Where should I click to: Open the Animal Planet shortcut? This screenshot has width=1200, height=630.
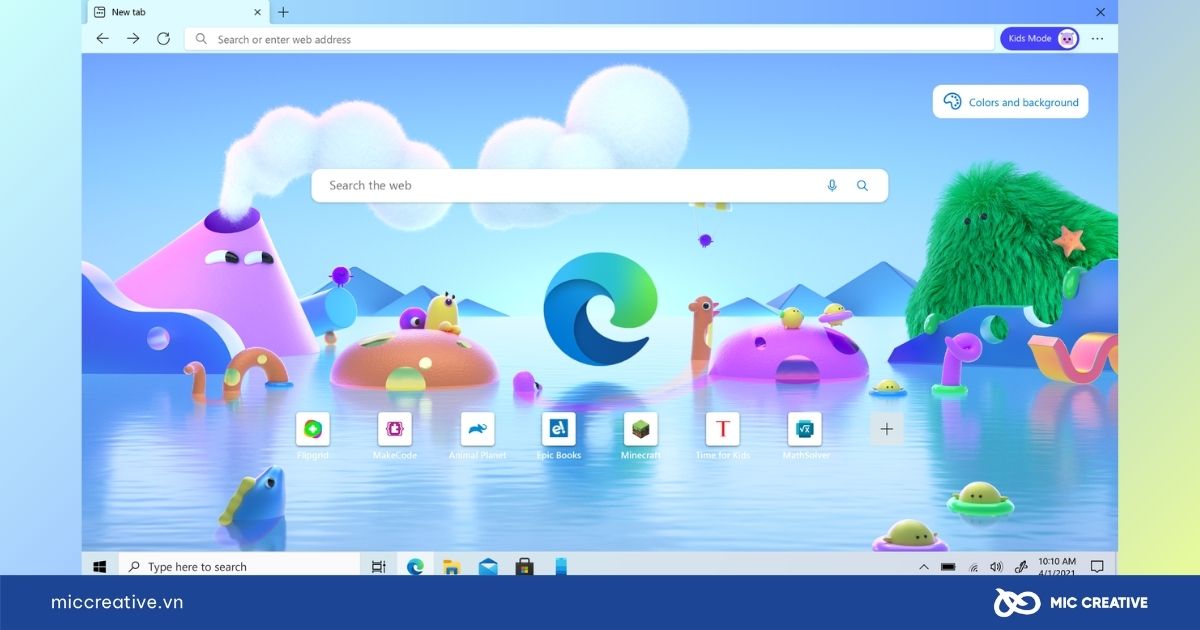[476, 430]
